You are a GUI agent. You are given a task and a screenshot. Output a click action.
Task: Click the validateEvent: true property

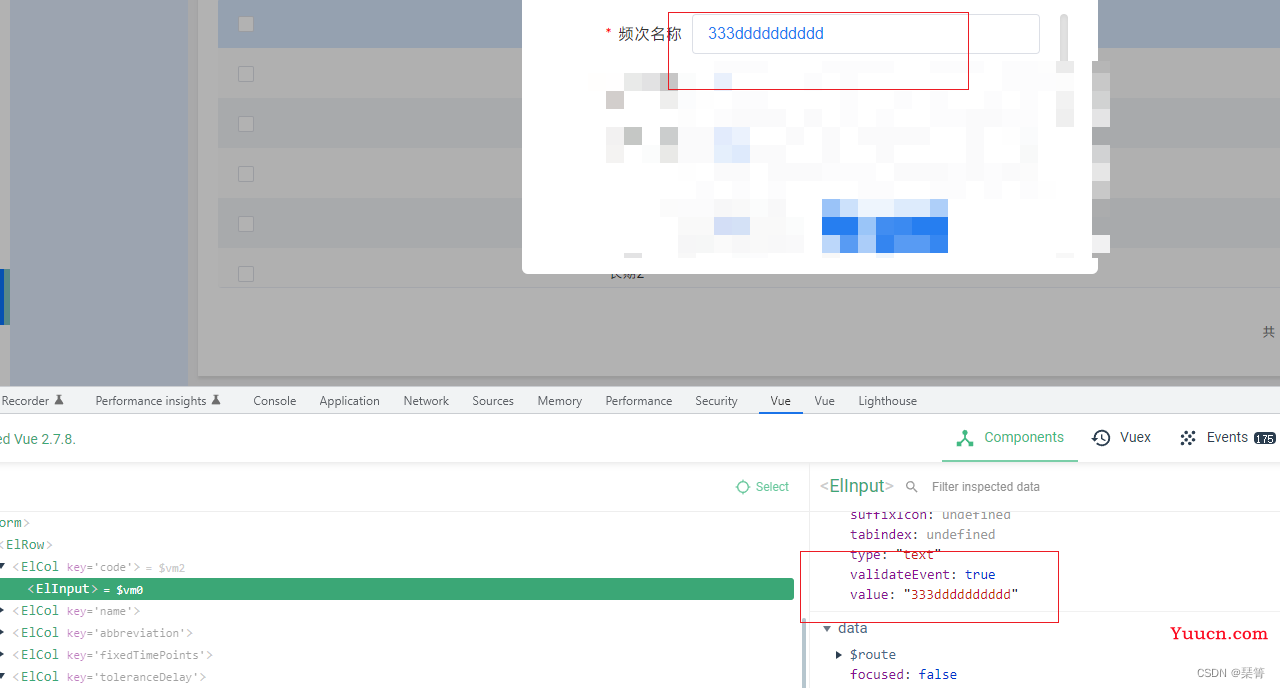pyautogui.click(x=923, y=575)
